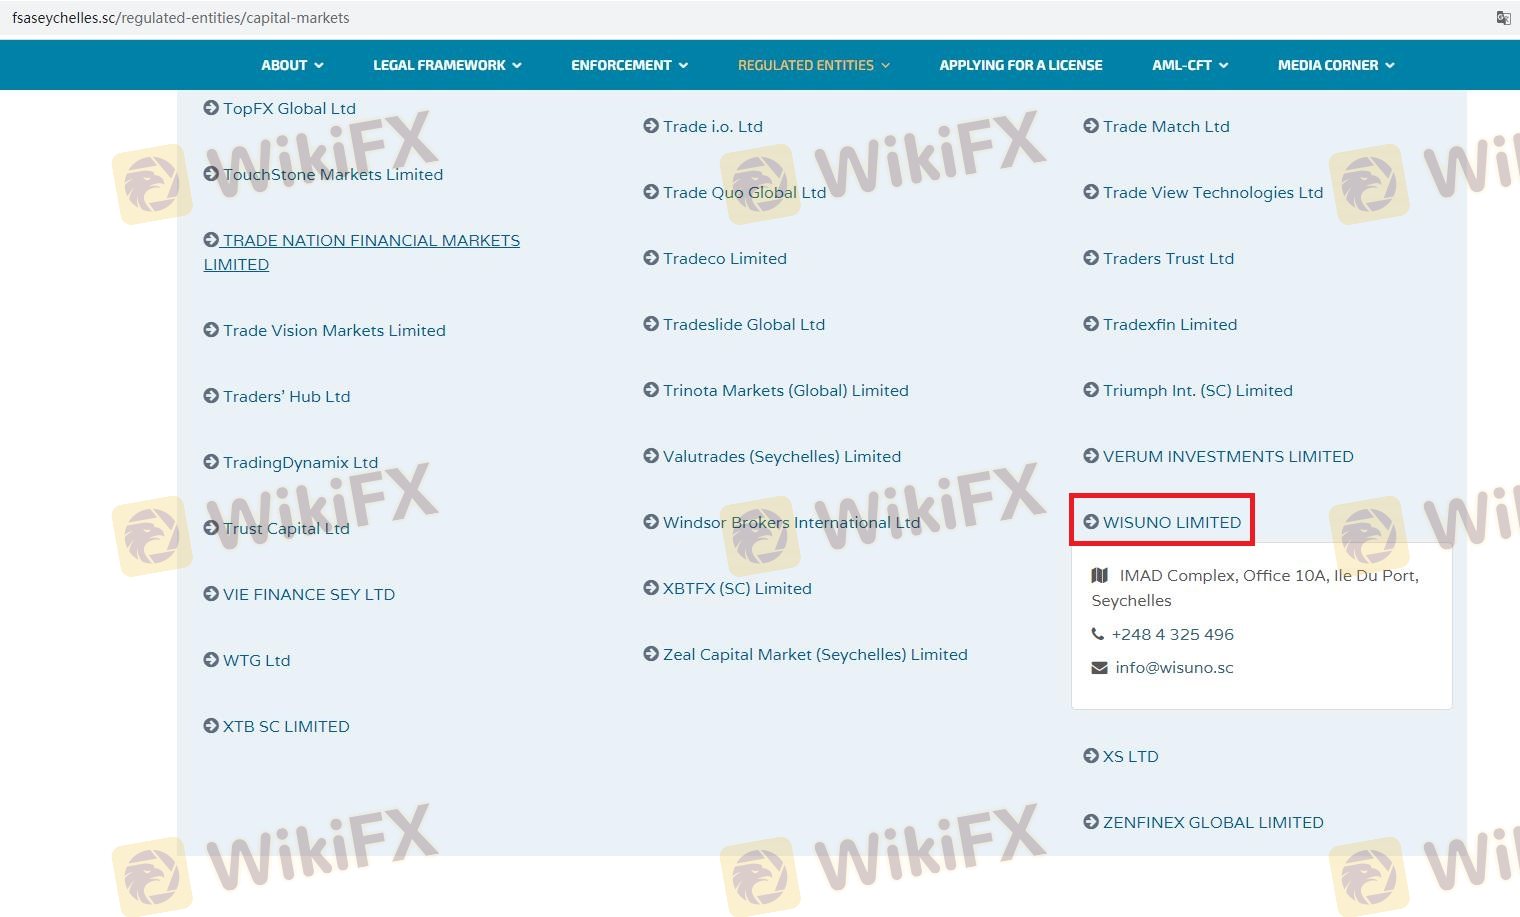Click the info@wisuno.sc email address

(1174, 667)
